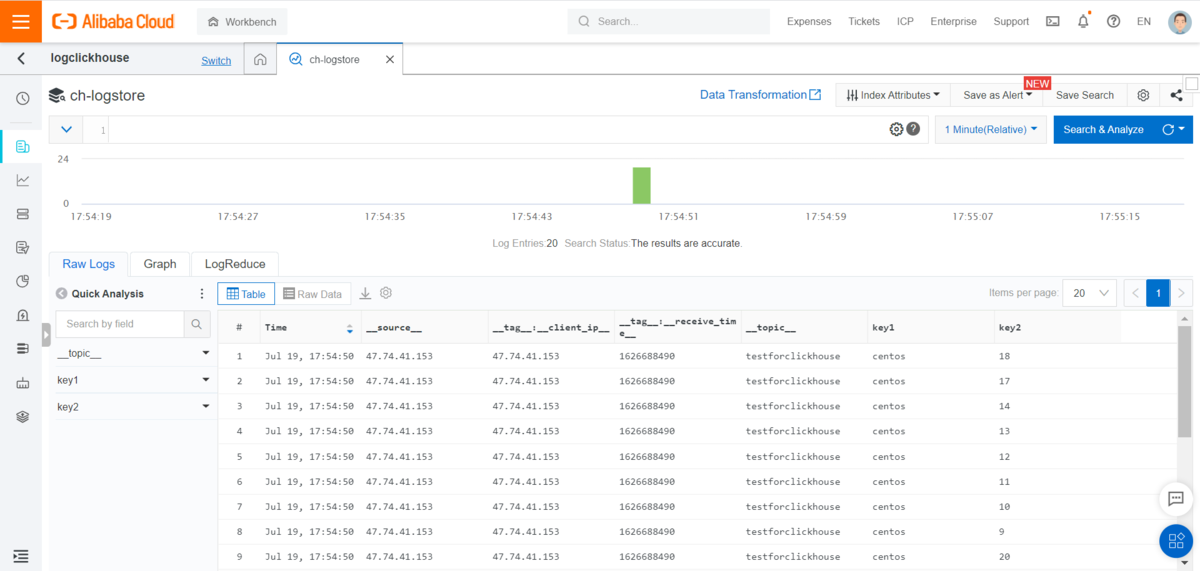1200x571 pixels.
Task: Click the share icon
Action: coord(1176,95)
